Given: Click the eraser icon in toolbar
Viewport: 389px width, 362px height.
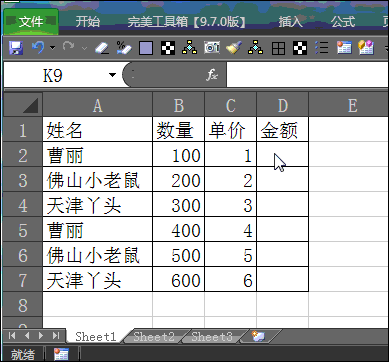Looking at the screenshot, I should pyautogui.click(x=102, y=48).
